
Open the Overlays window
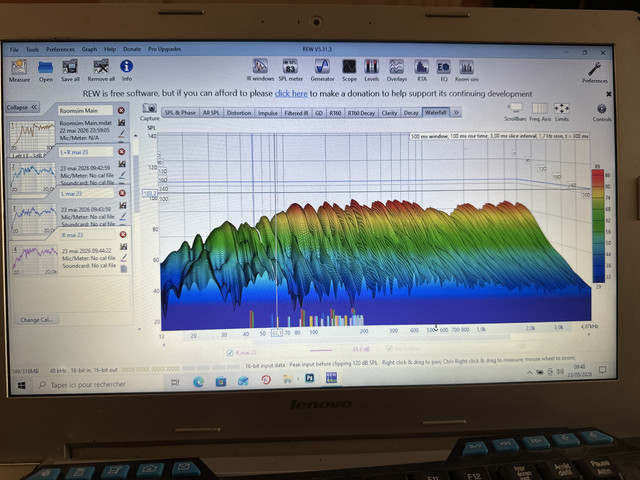tap(397, 70)
